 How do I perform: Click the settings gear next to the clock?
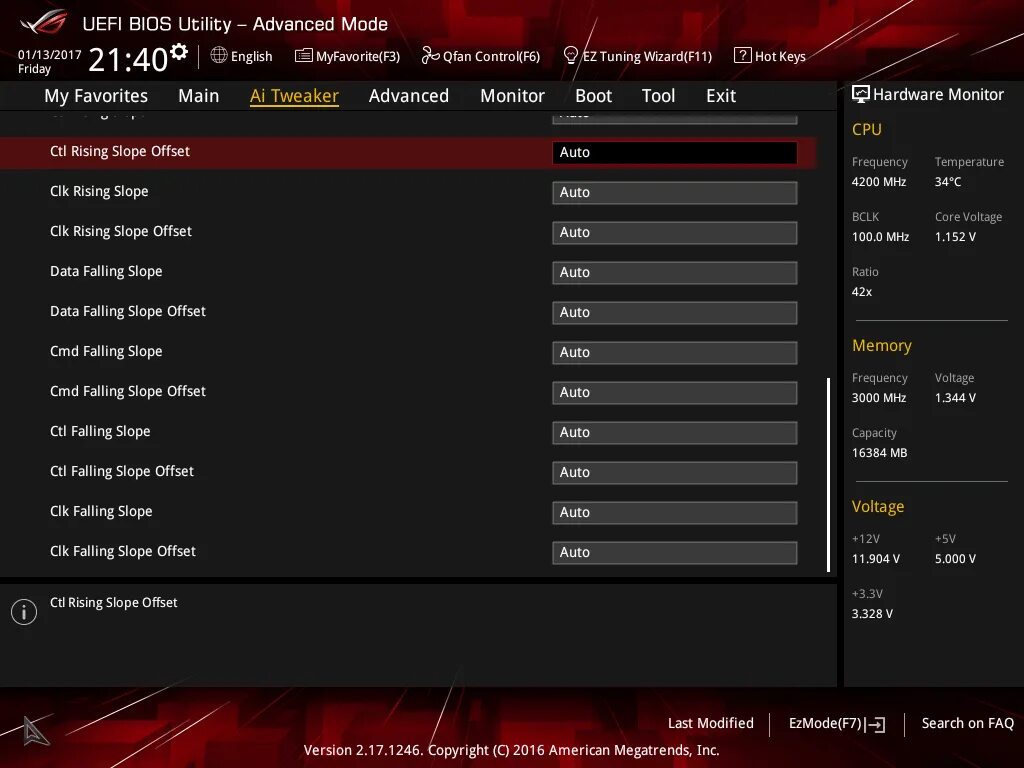click(x=179, y=52)
